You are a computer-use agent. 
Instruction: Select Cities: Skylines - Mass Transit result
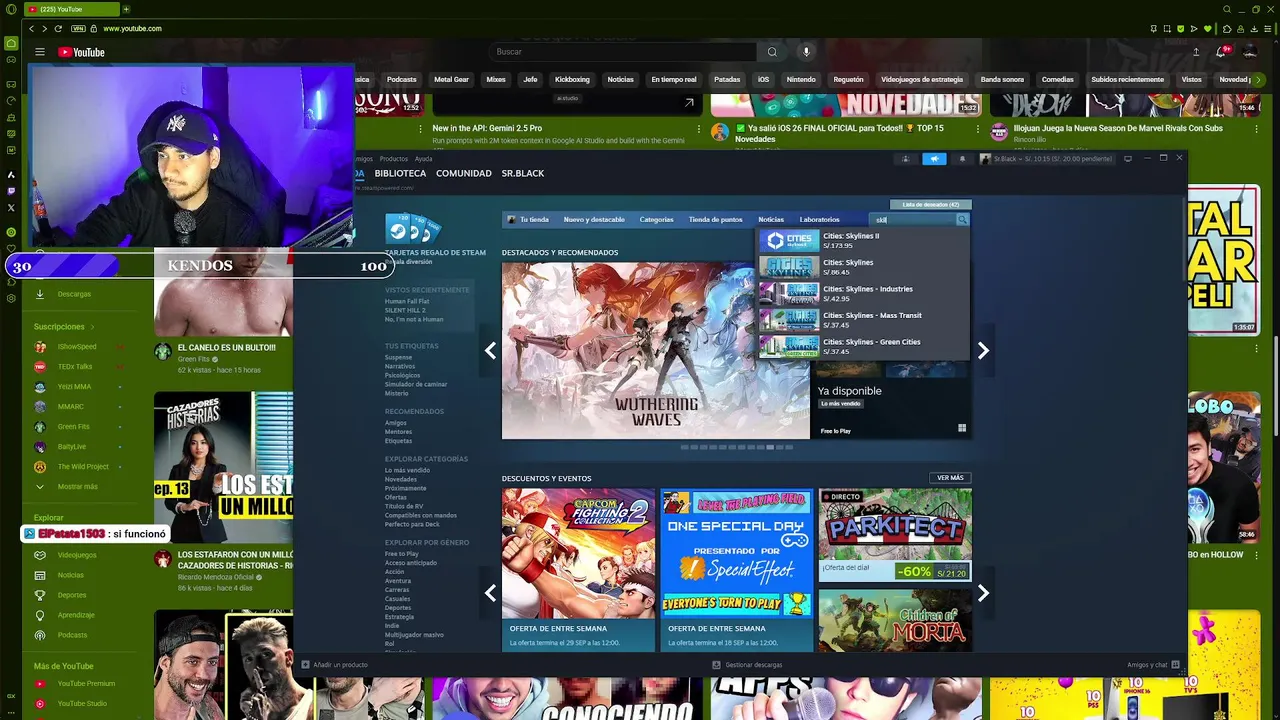863,320
